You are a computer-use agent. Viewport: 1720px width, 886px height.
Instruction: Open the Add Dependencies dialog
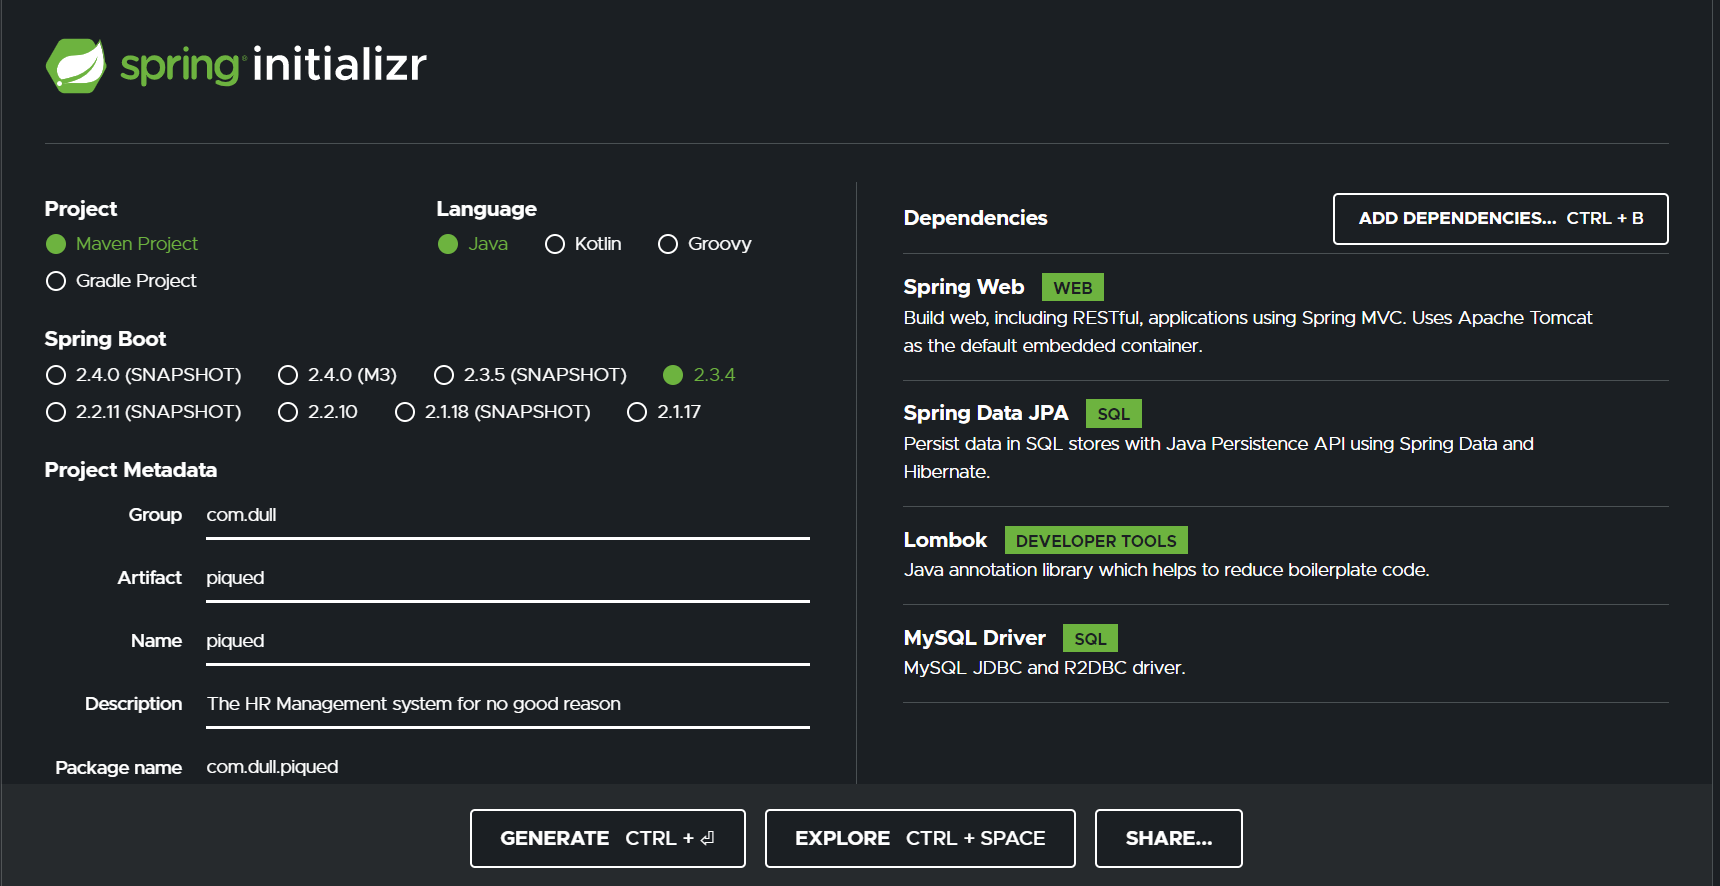coord(1500,219)
